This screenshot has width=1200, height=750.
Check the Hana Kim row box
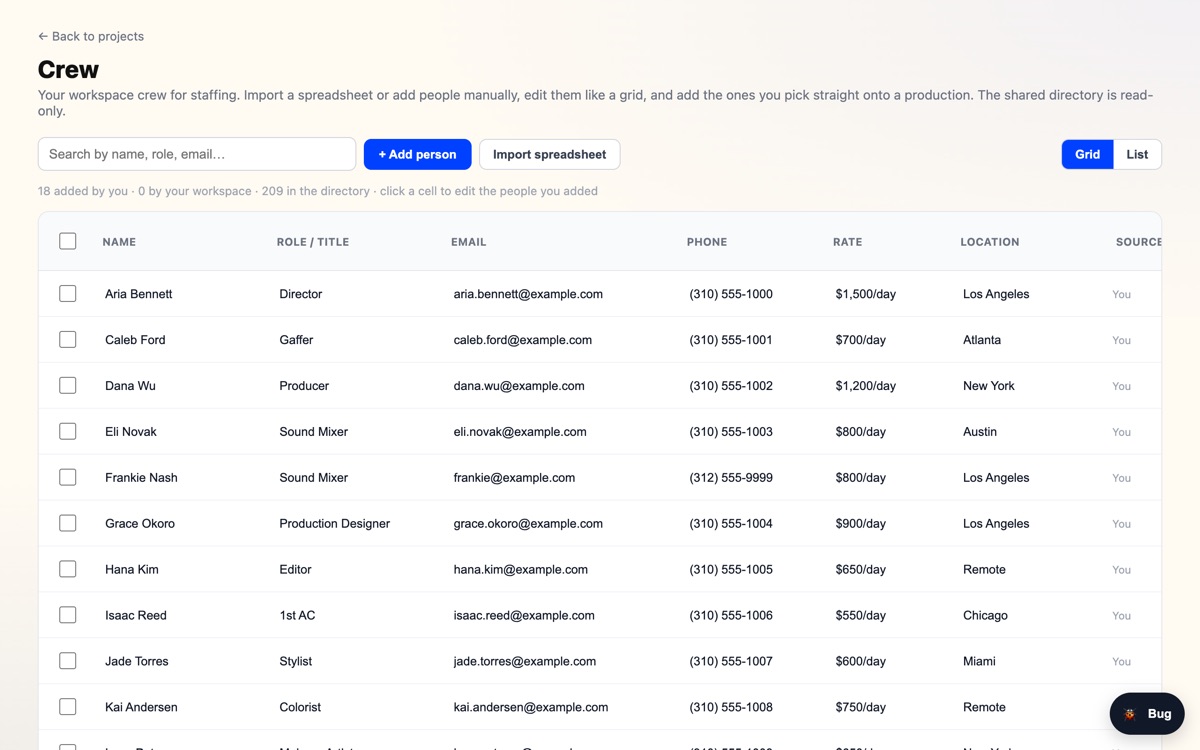point(68,570)
